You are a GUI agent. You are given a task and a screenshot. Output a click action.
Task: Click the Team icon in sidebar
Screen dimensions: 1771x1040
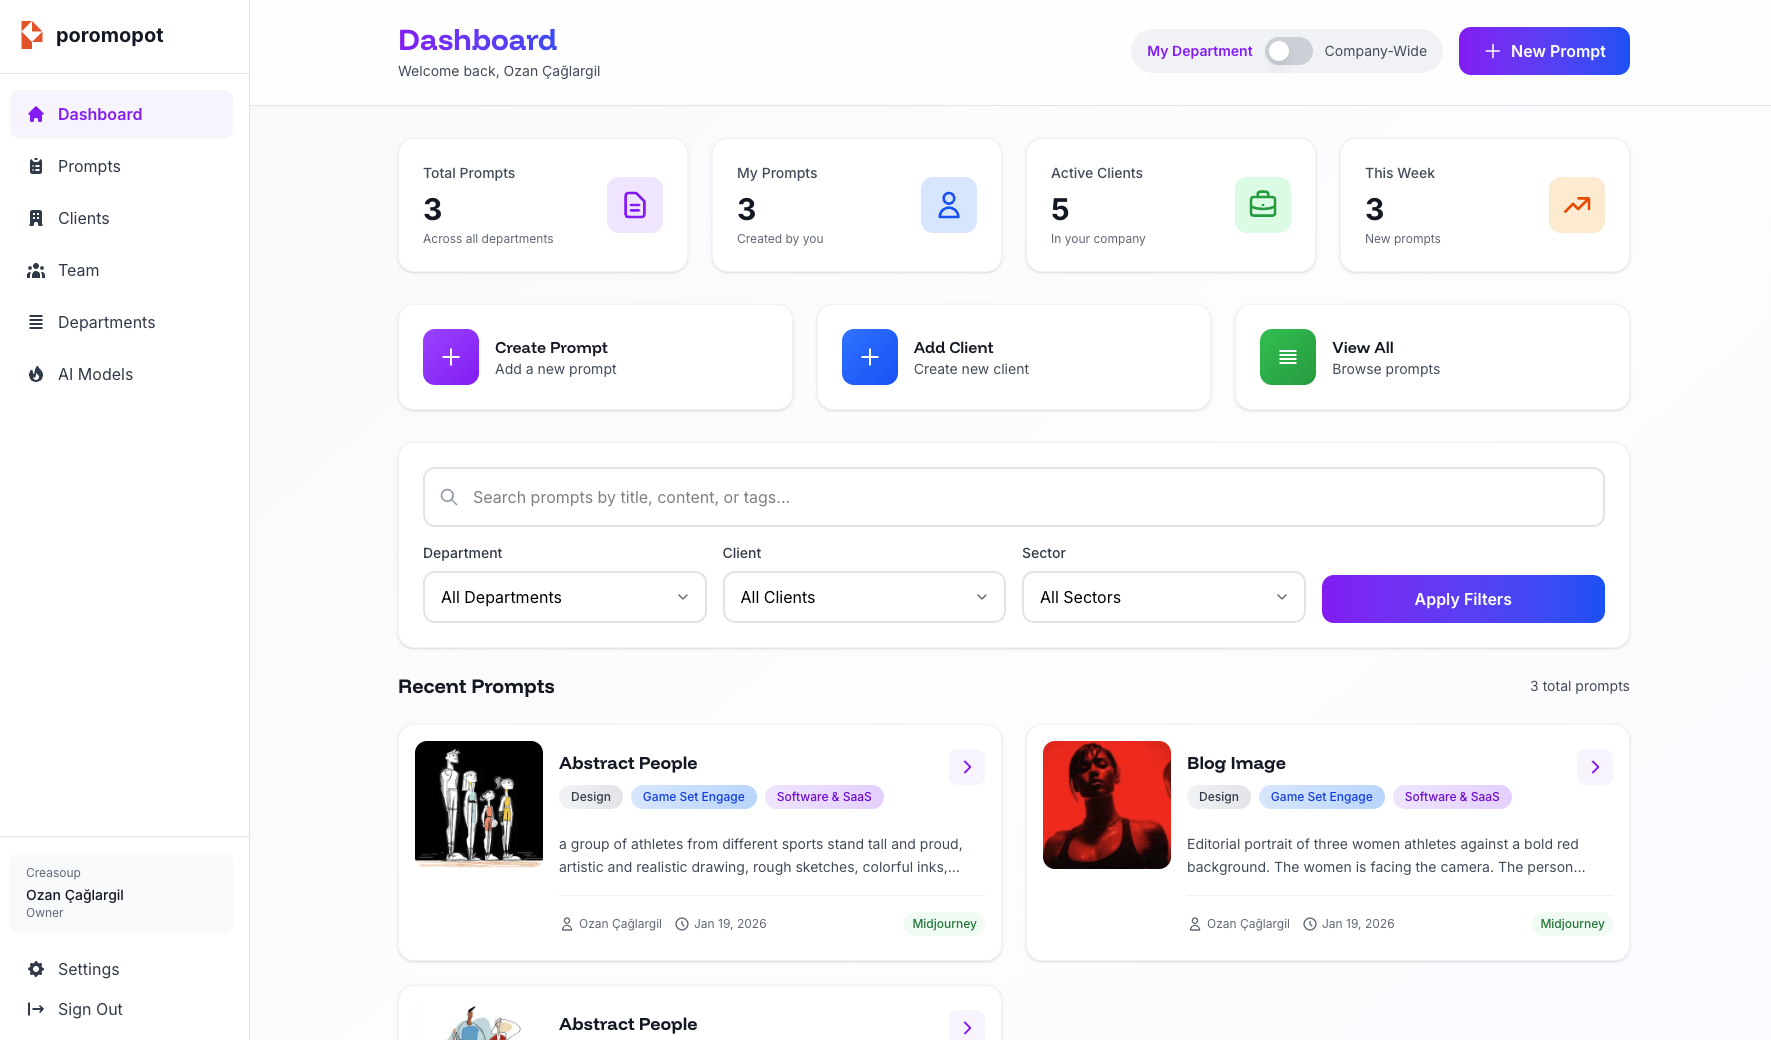pos(36,270)
